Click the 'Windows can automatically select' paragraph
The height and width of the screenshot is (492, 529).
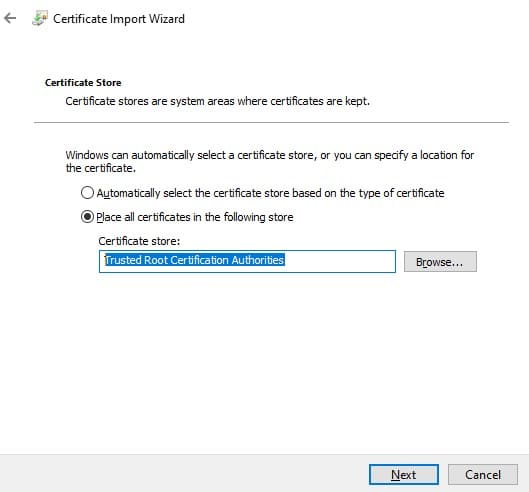270,161
